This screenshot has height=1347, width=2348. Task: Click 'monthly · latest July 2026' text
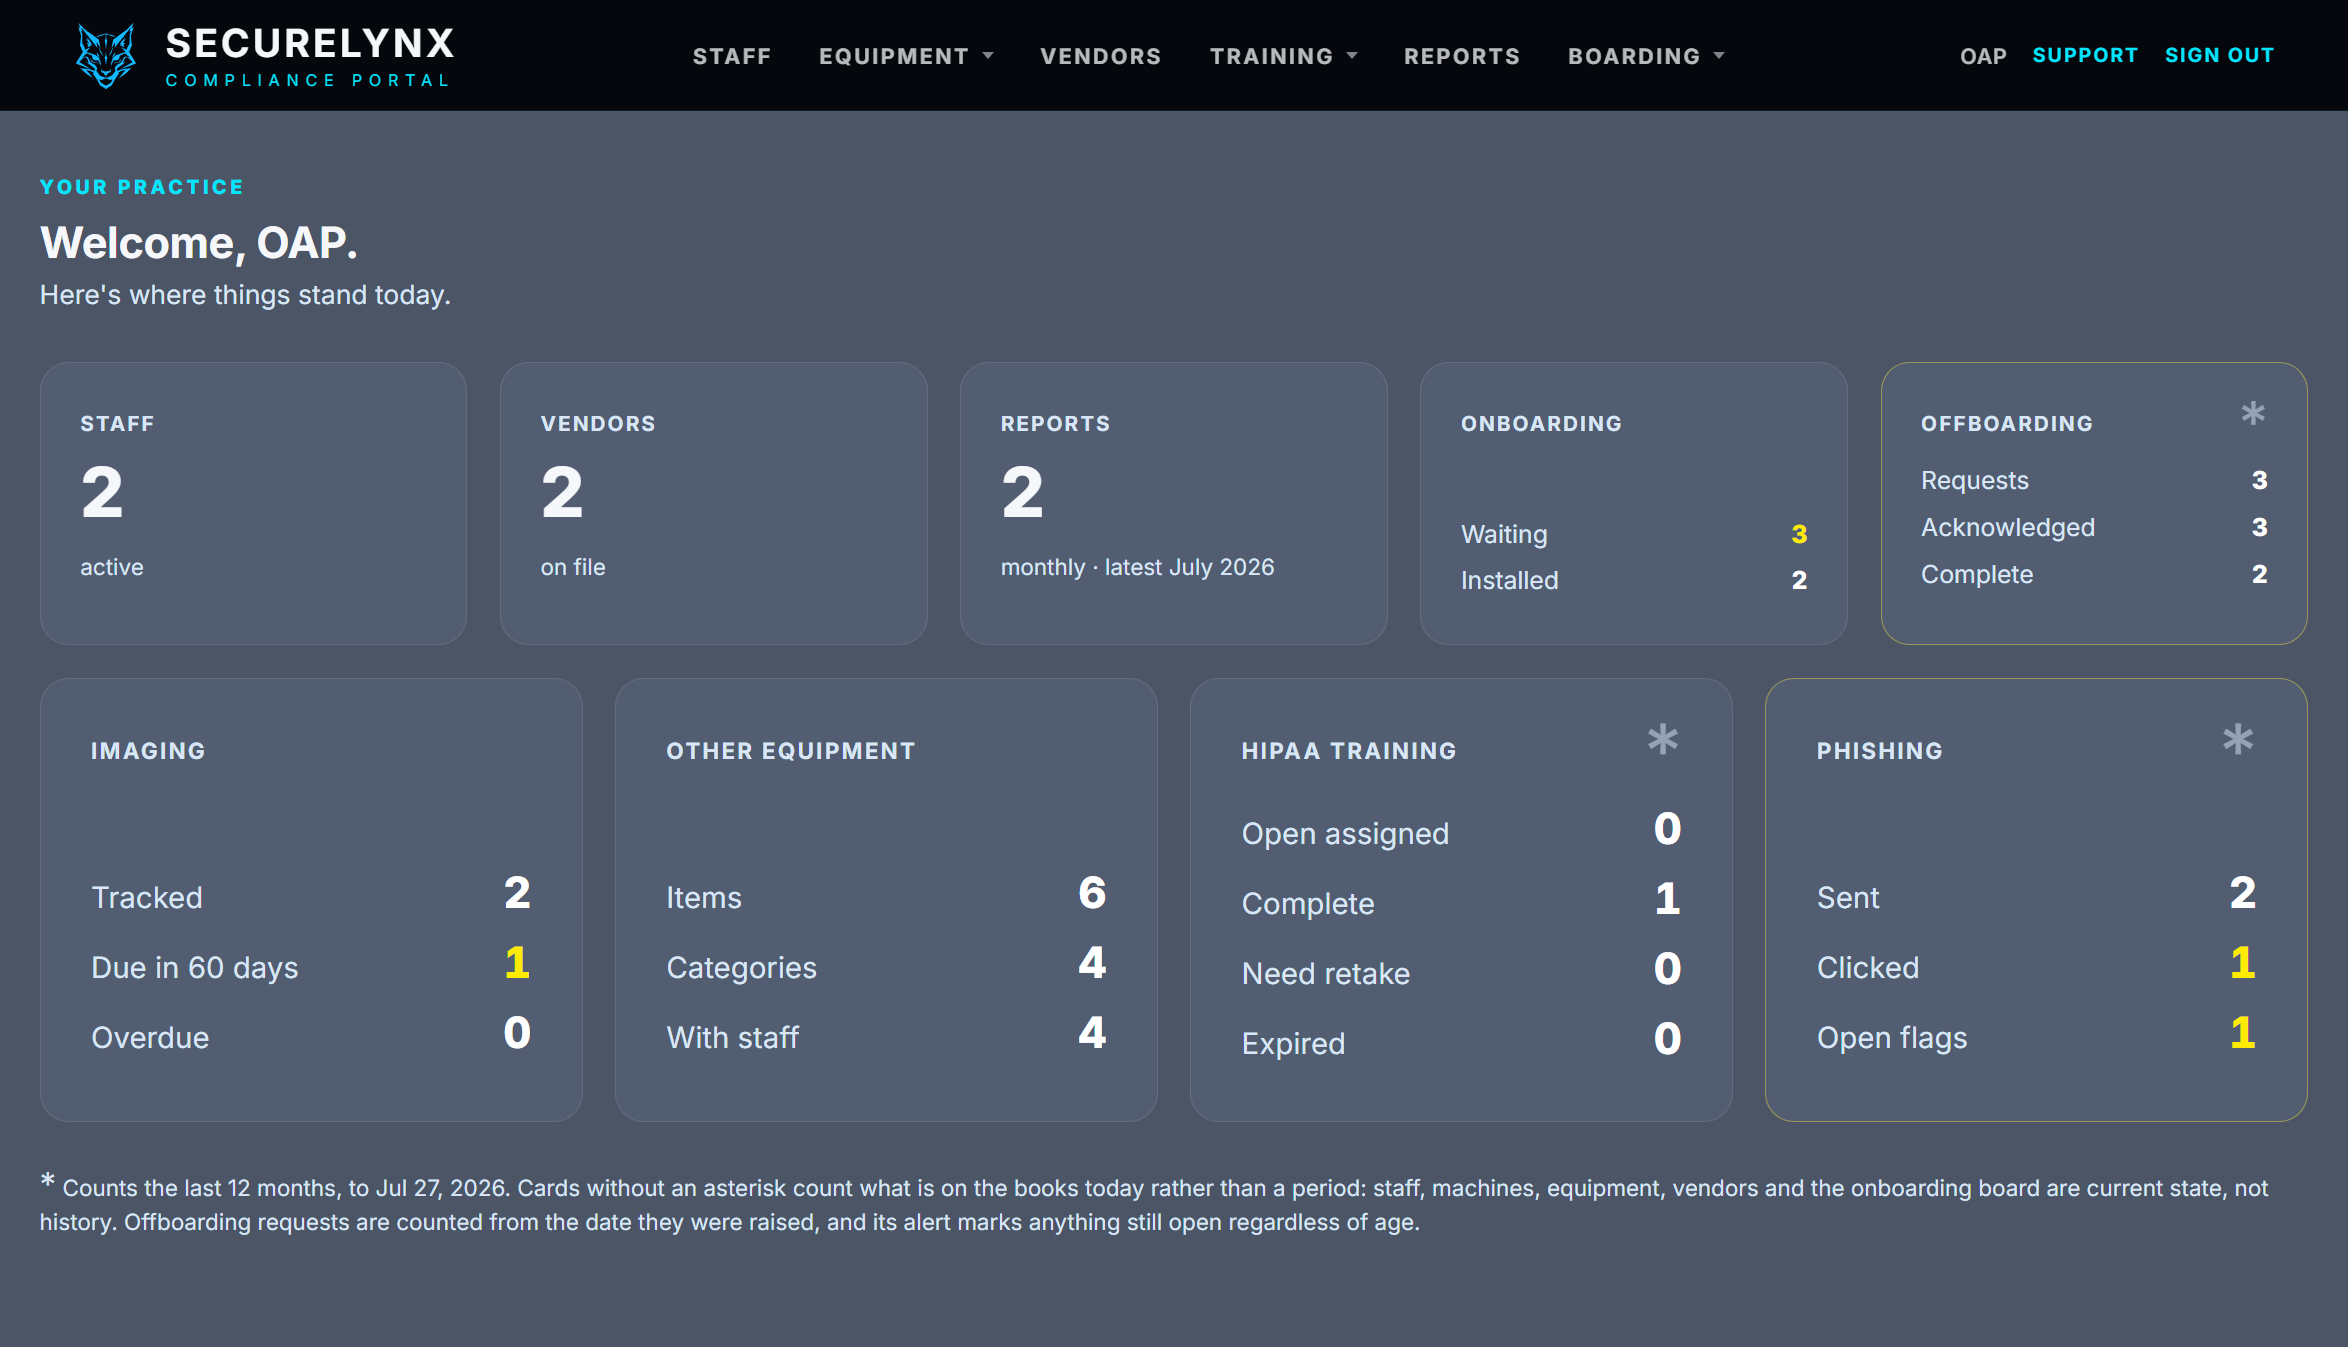[1137, 567]
